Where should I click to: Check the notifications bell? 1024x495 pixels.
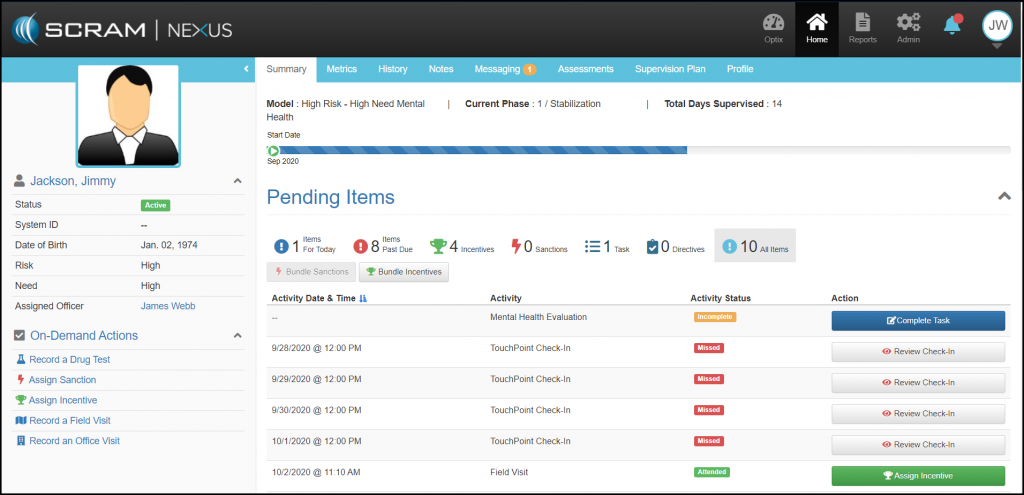(952, 25)
